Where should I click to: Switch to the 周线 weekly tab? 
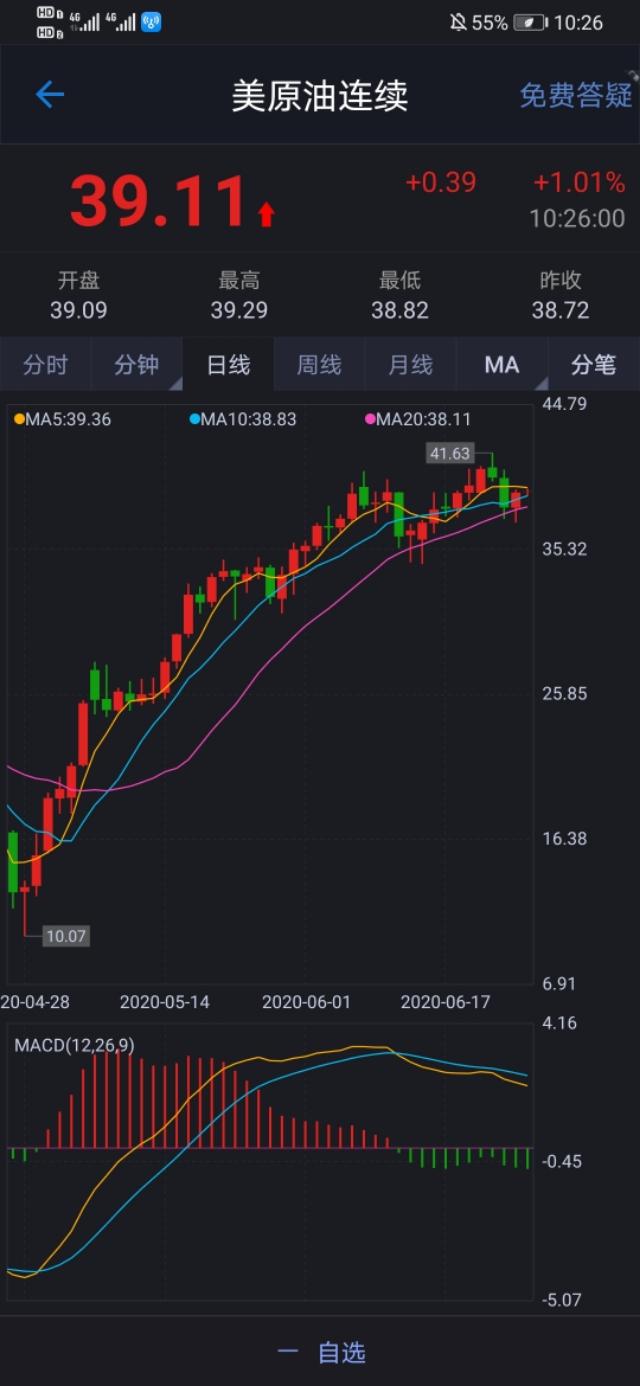(319, 365)
